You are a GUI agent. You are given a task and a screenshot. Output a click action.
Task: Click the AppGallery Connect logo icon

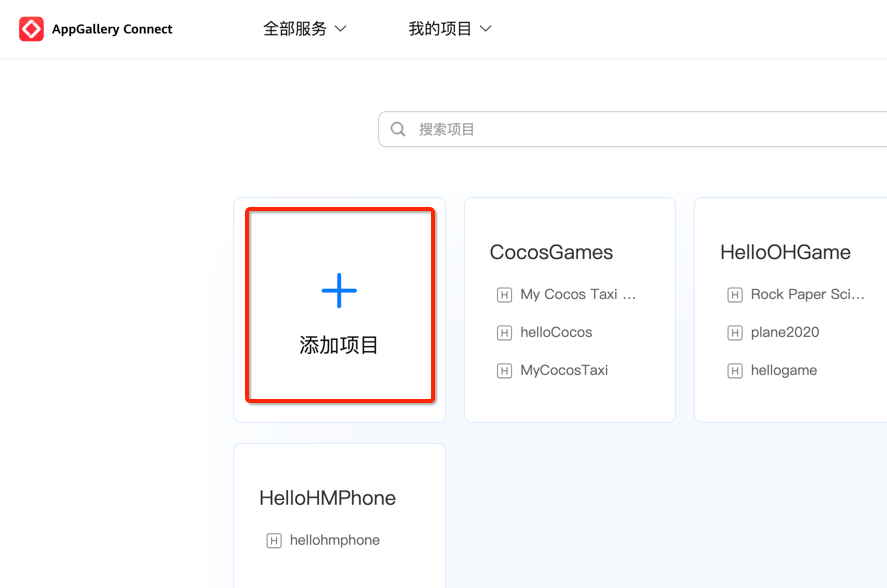[x=31, y=28]
